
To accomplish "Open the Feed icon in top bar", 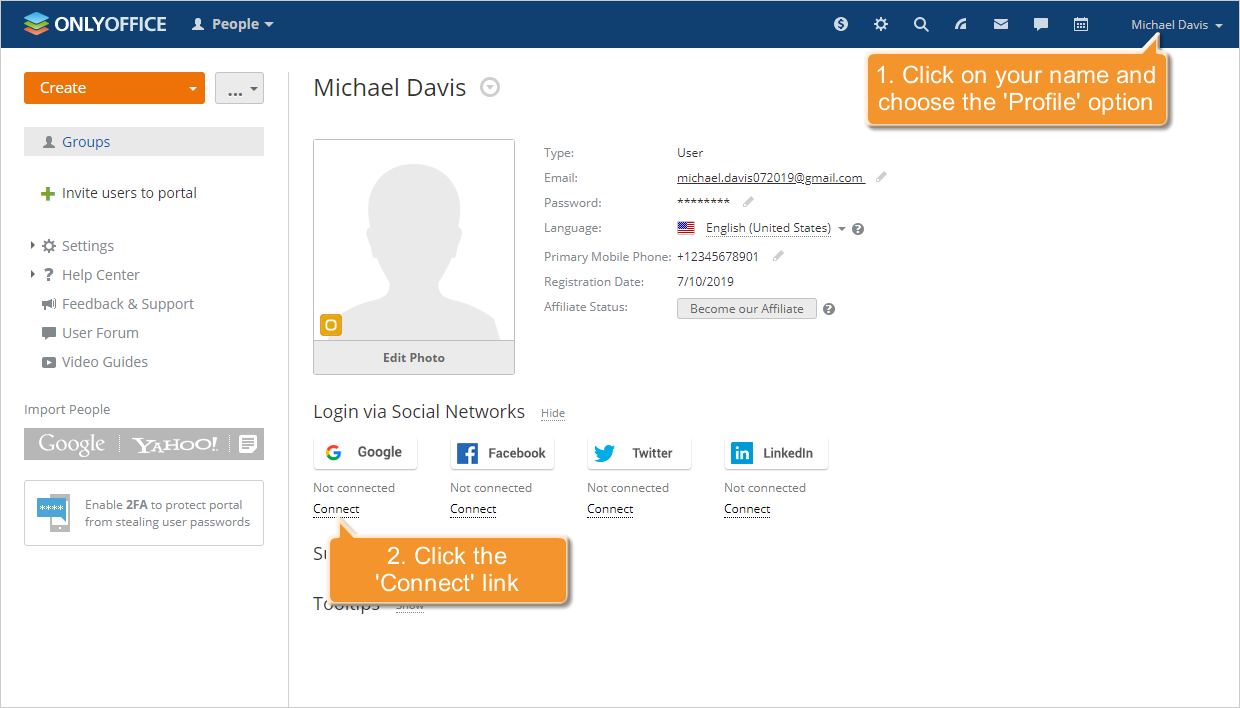I will (961, 24).
